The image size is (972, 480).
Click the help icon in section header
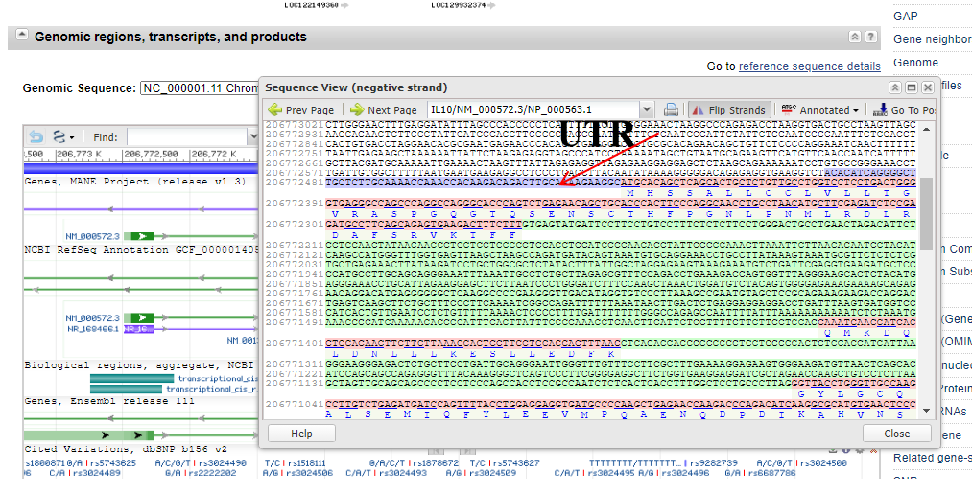tap(872, 37)
